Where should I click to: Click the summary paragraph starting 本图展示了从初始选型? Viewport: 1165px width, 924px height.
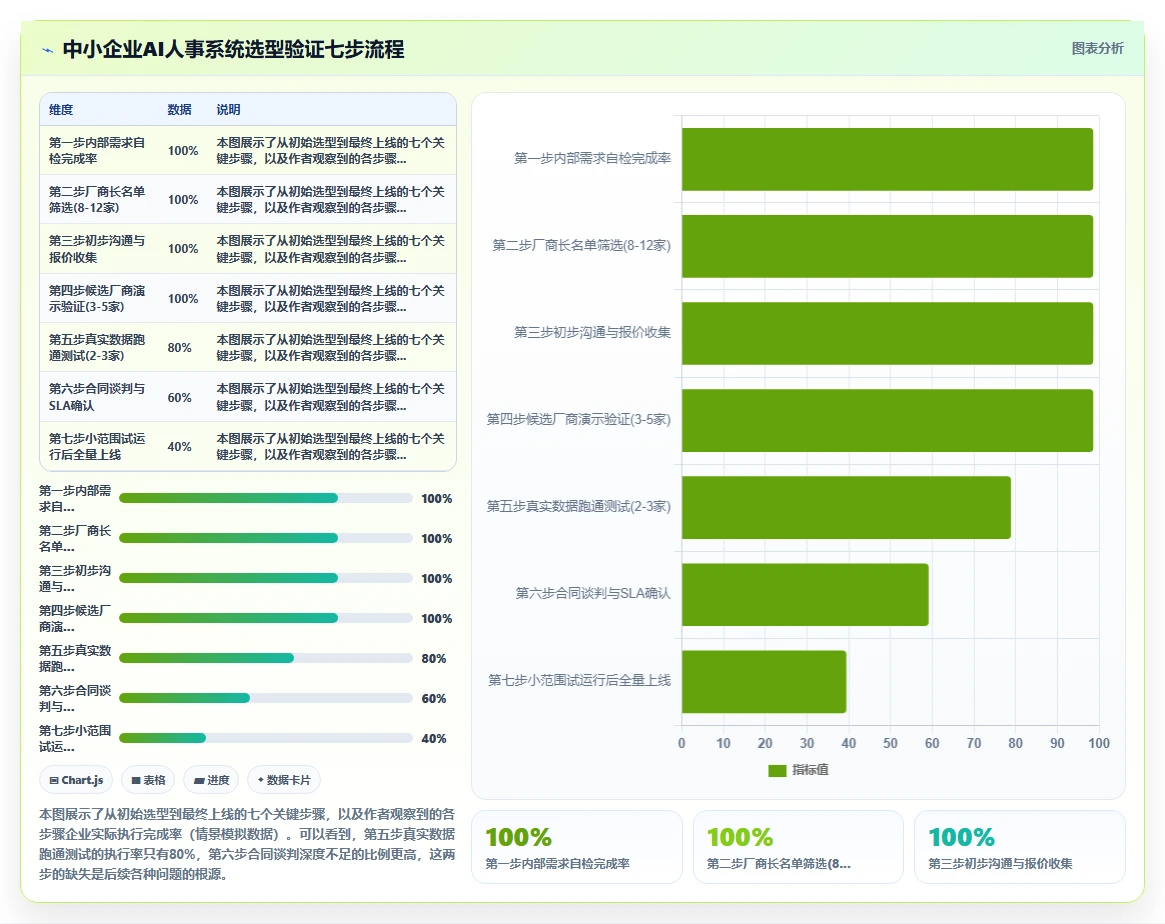click(x=247, y=844)
